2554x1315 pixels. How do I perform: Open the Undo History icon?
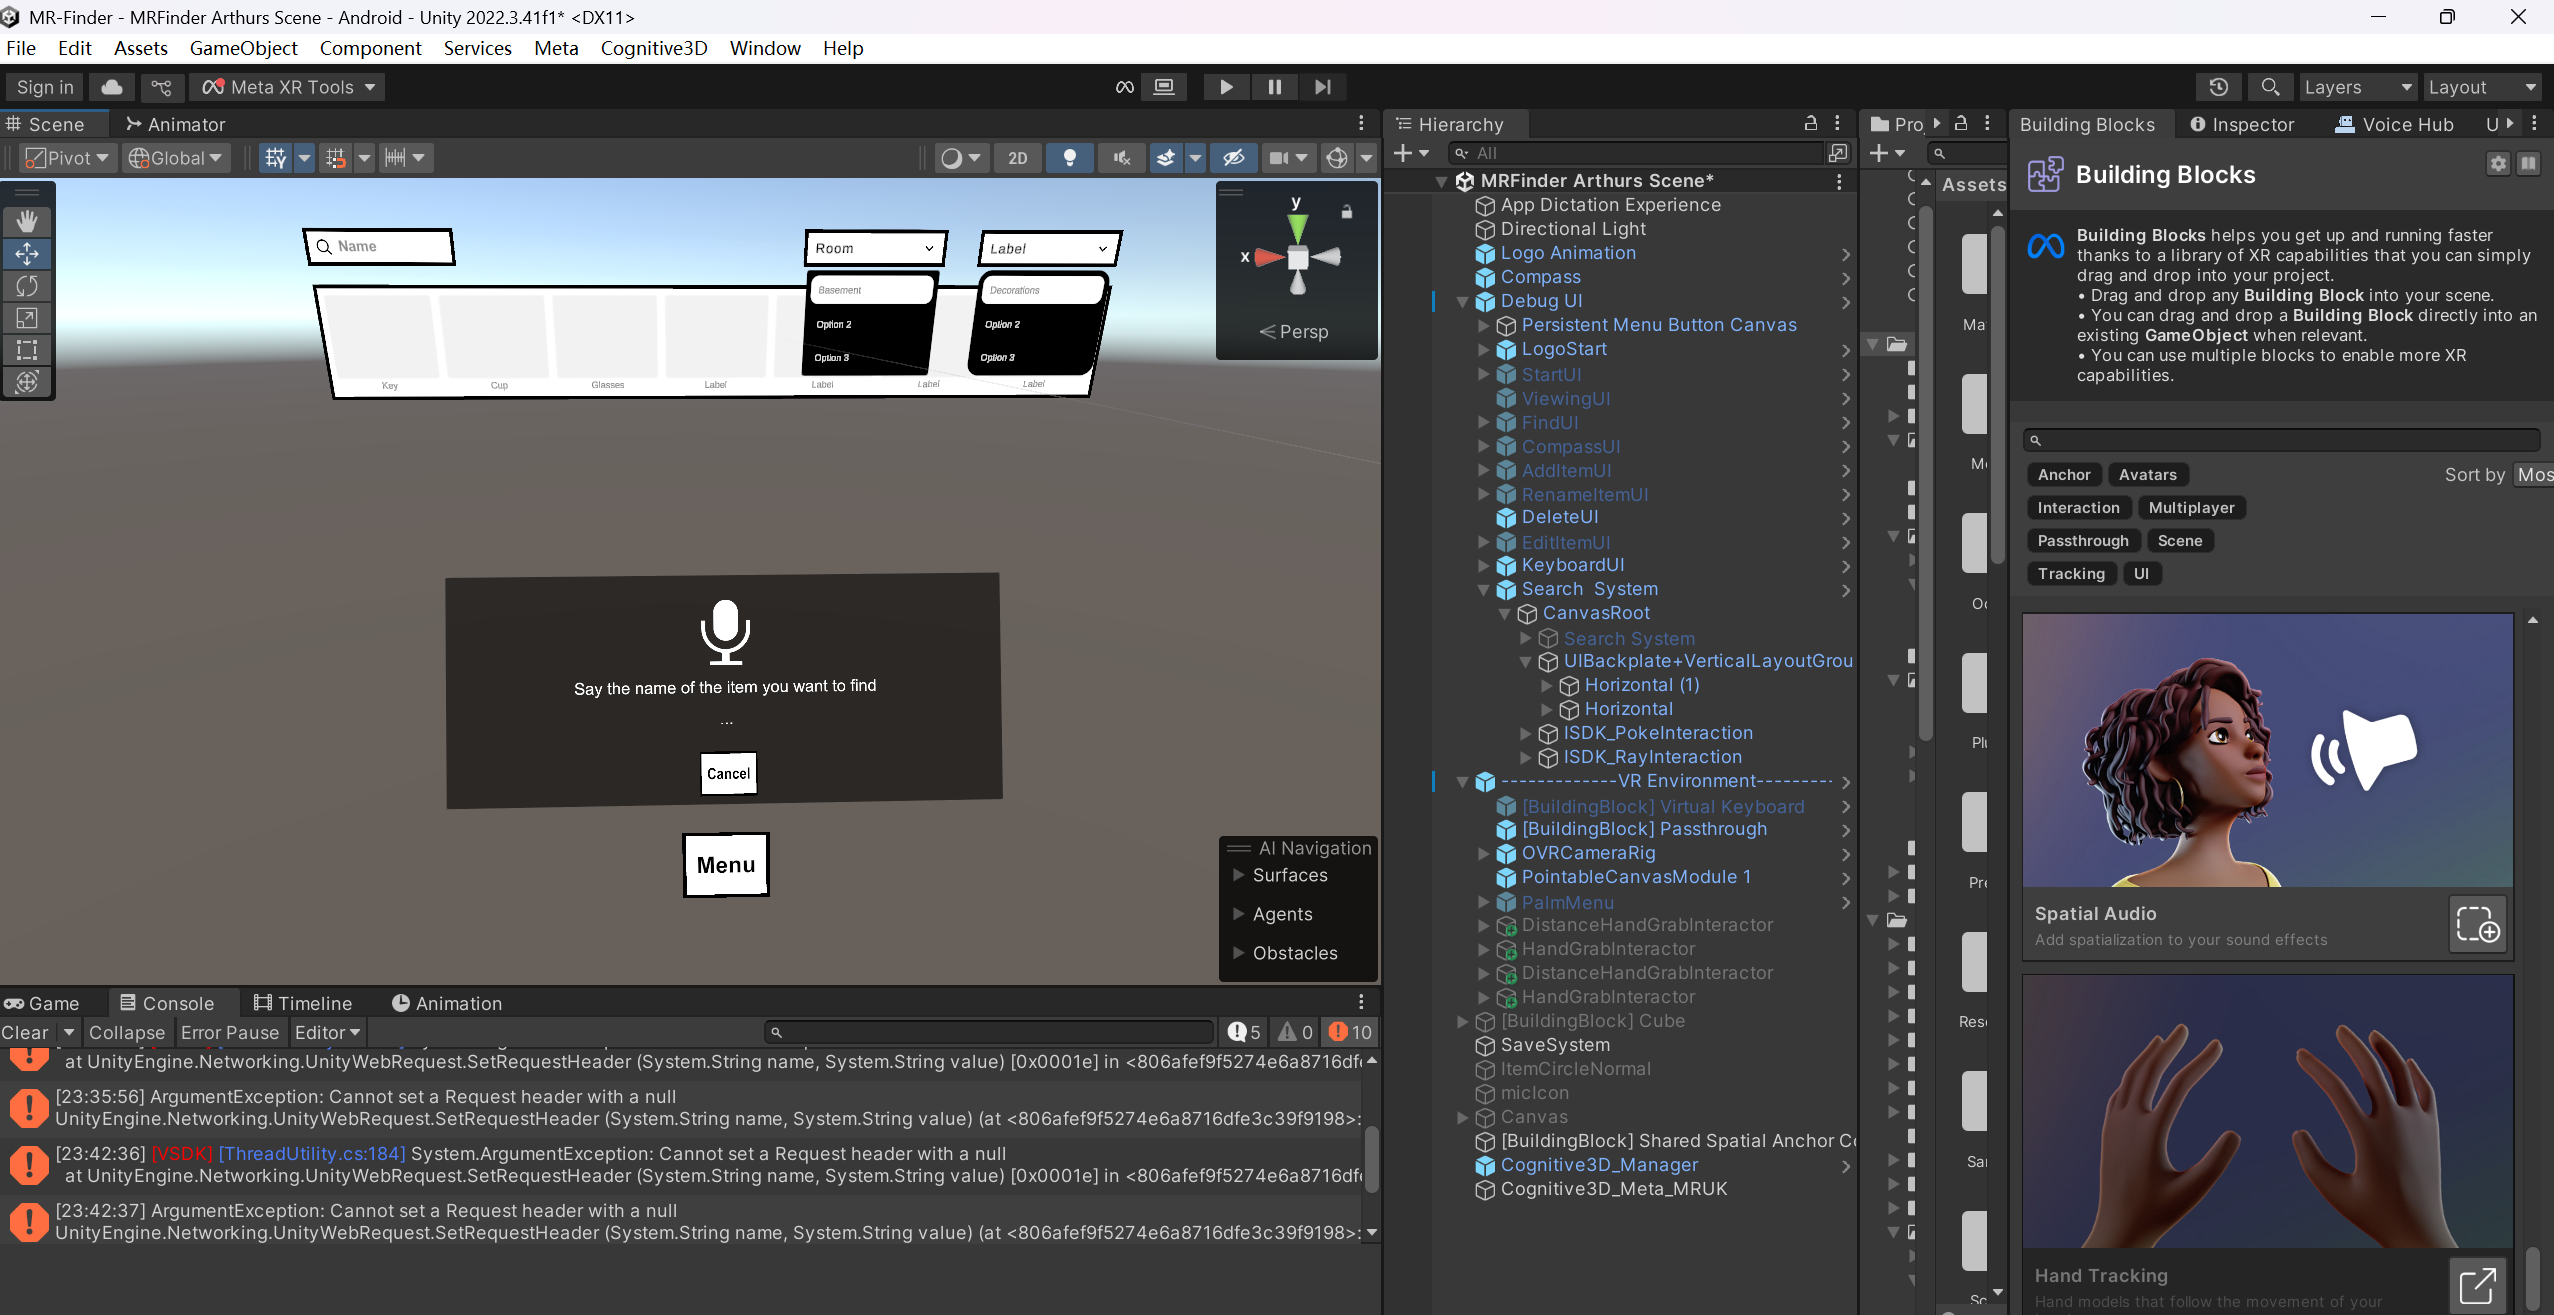pyautogui.click(x=2218, y=87)
